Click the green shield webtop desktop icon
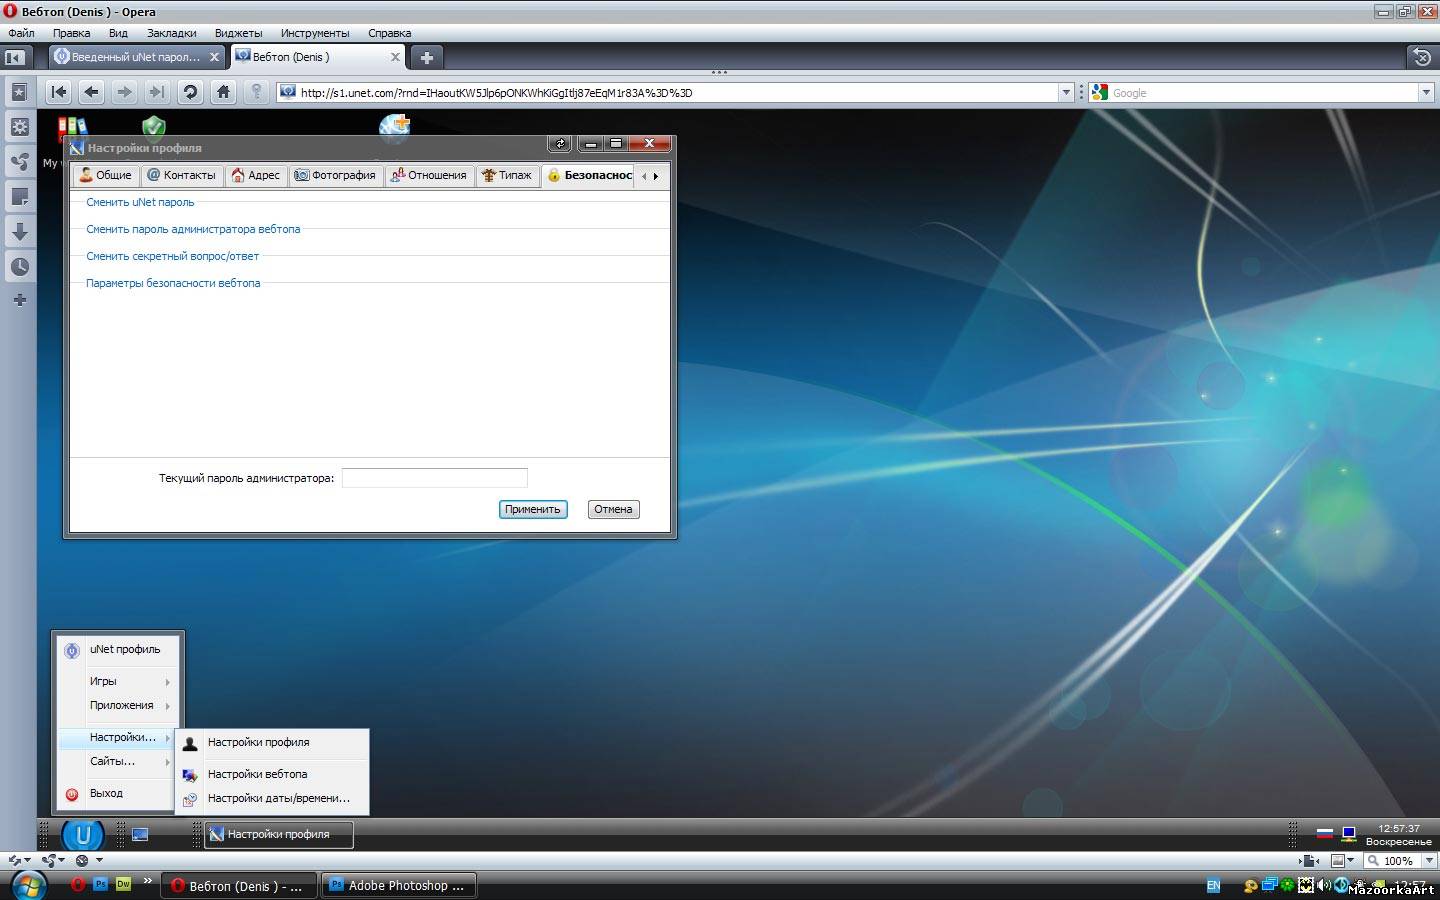 [153, 126]
